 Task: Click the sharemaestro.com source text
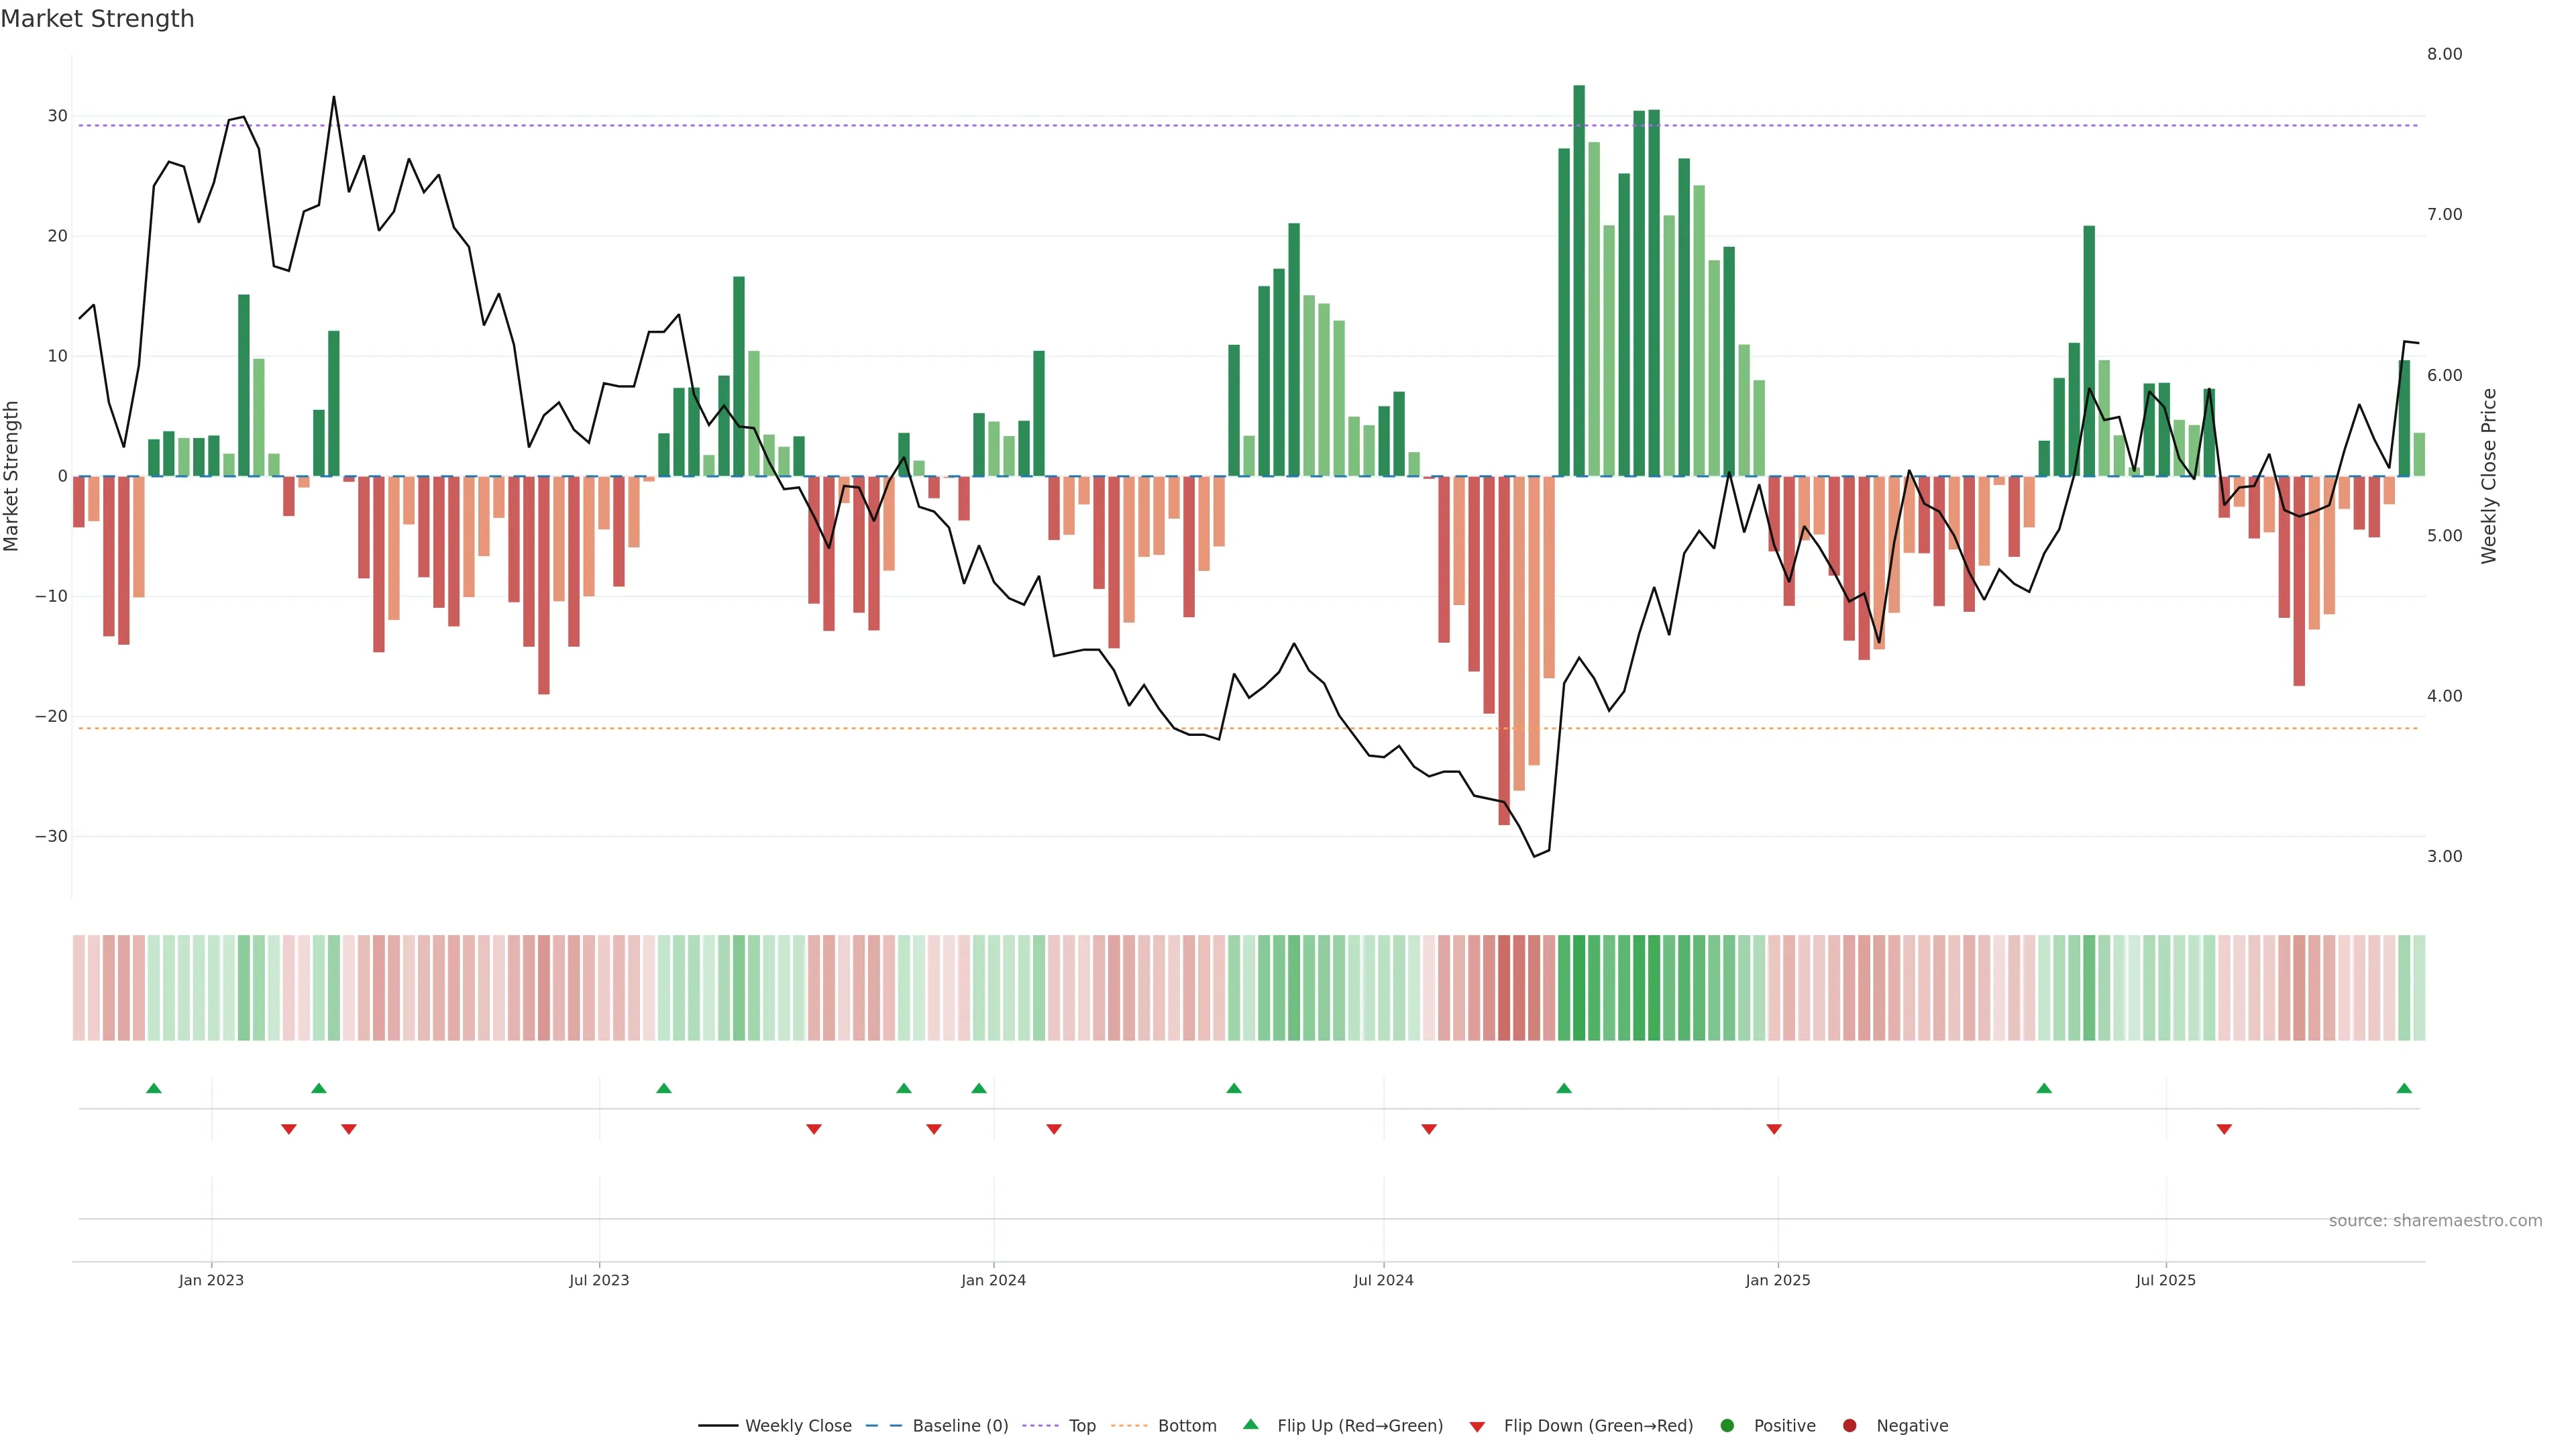2435,1221
